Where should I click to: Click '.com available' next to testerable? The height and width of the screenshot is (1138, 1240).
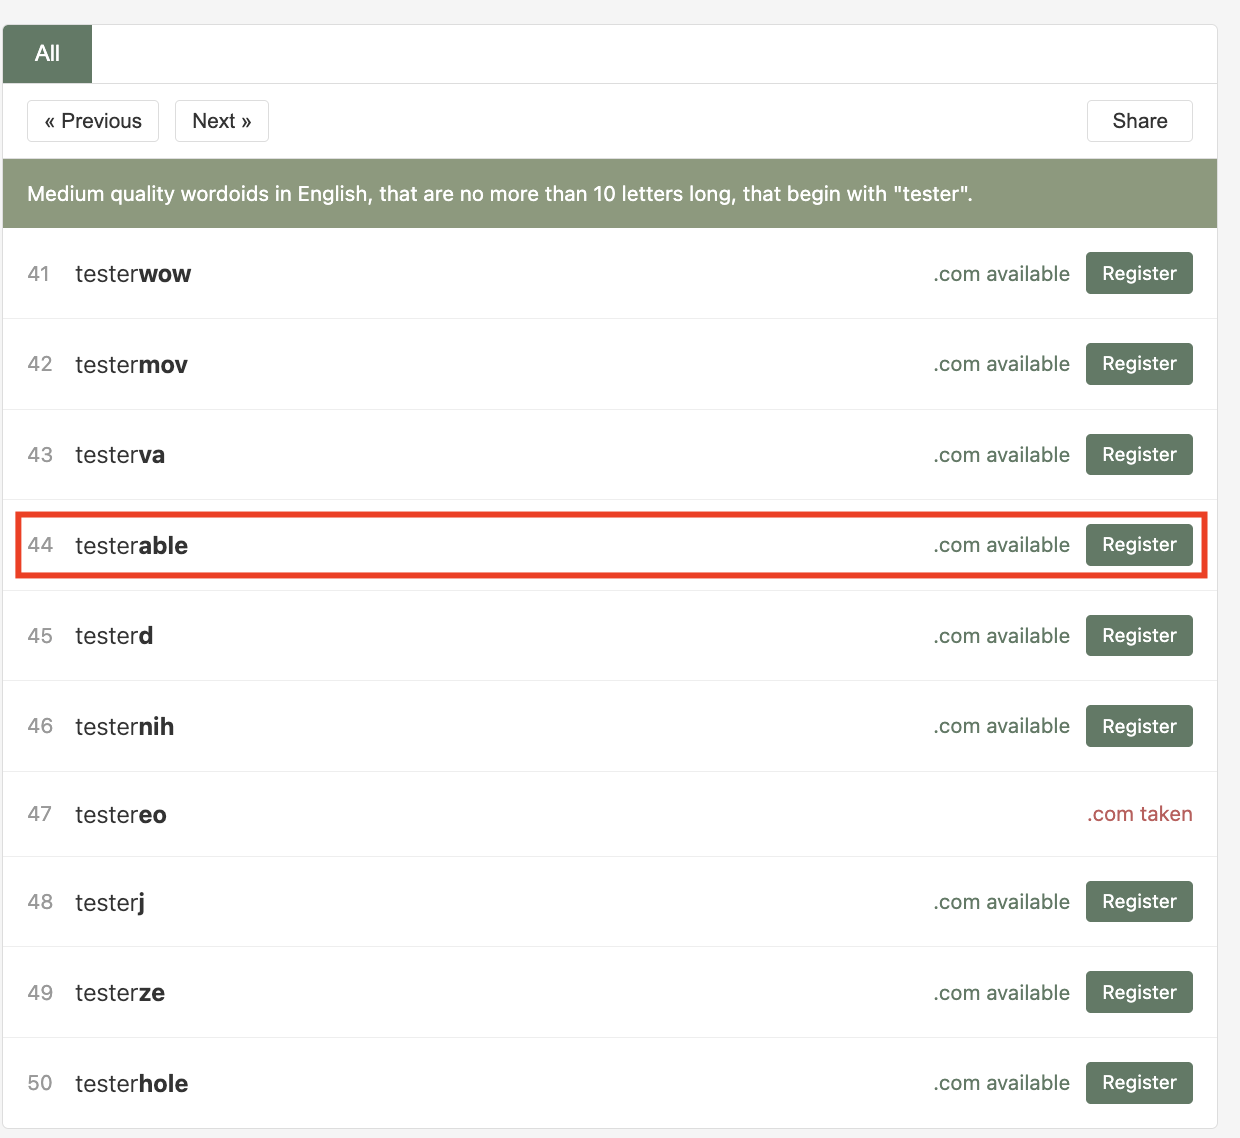point(1001,545)
